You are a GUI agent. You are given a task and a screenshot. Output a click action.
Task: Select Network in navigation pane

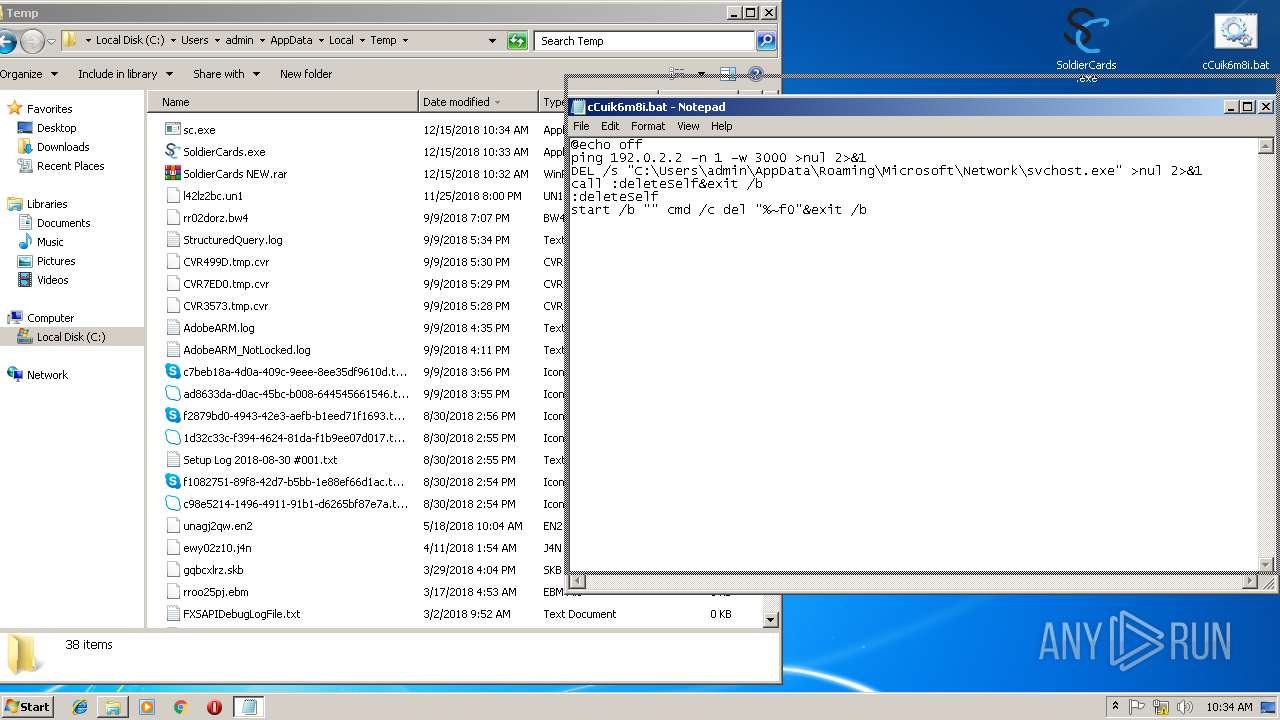click(x=47, y=375)
